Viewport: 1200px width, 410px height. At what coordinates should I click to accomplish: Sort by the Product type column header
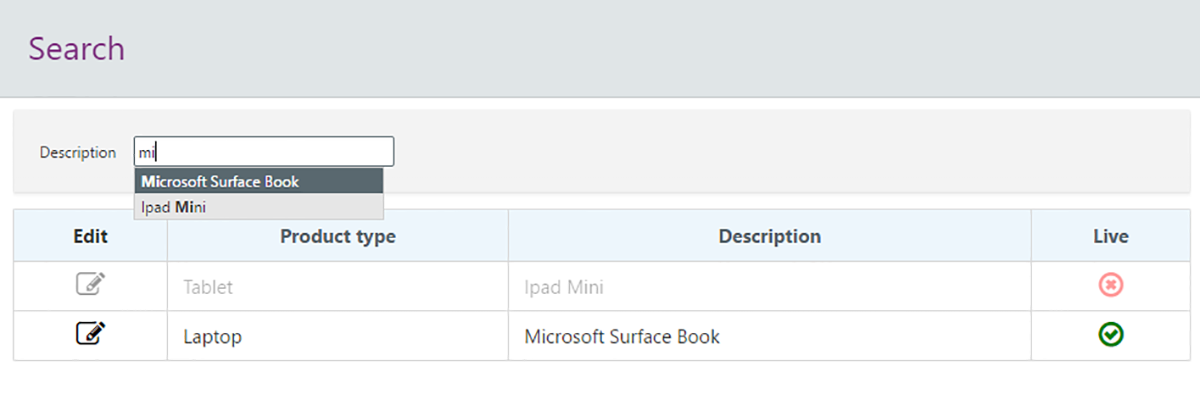tap(338, 236)
